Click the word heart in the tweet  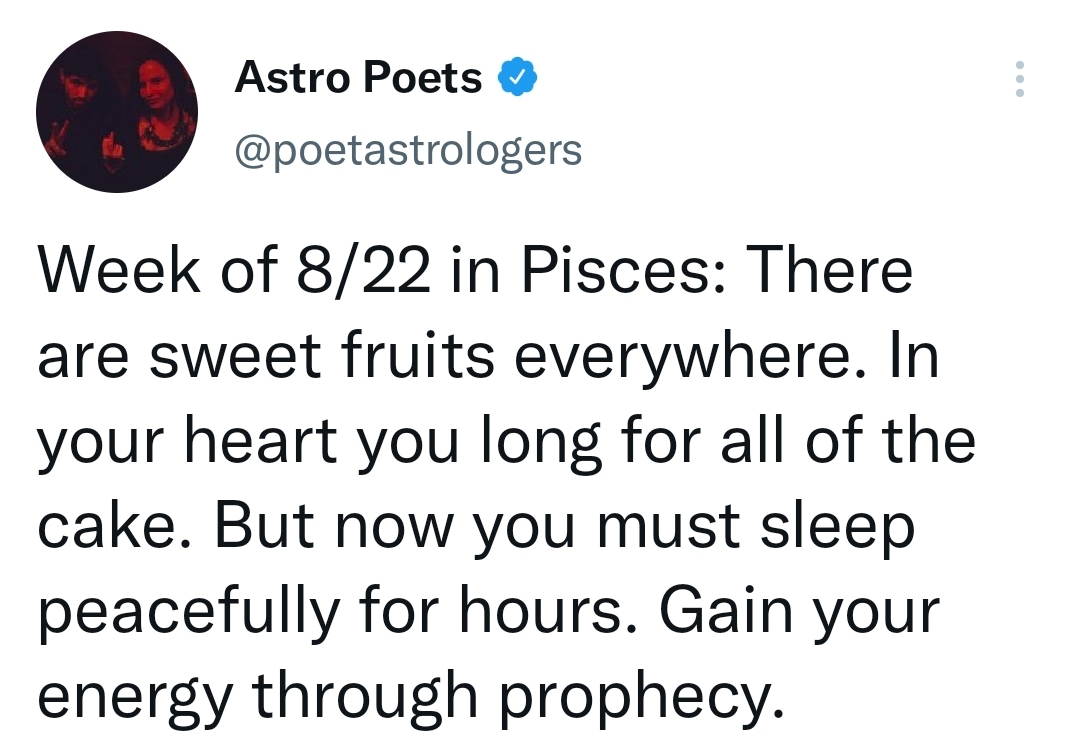tap(261, 440)
